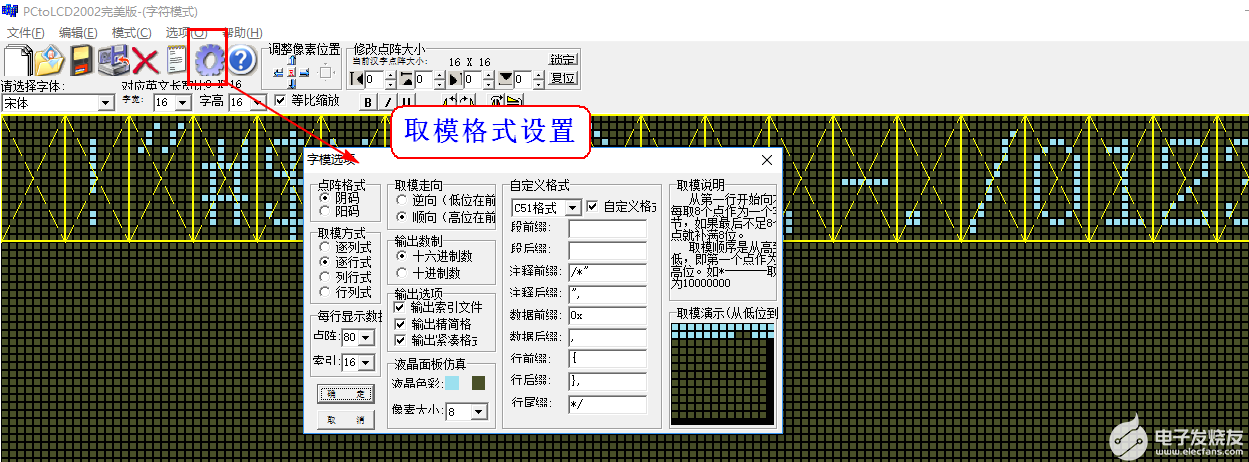This screenshot has width=1249, height=462.
Task: Click the 确定 button in dialog
Action: (345, 394)
